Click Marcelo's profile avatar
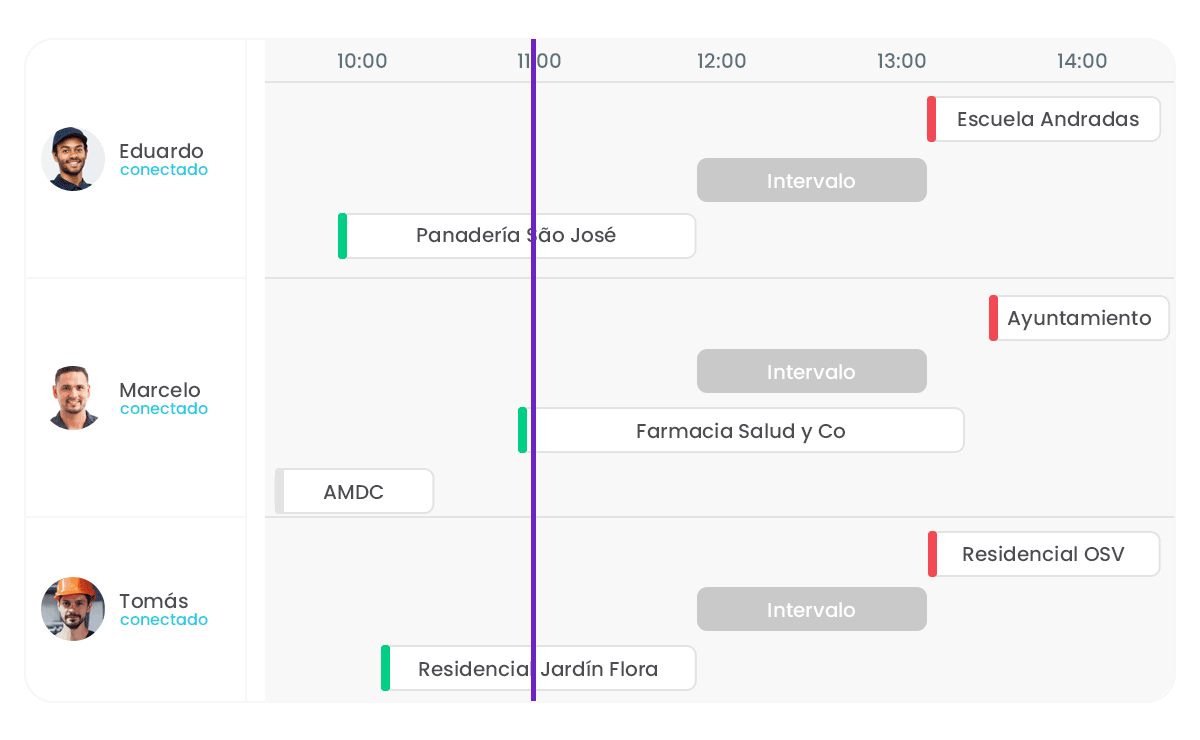 point(73,398)
